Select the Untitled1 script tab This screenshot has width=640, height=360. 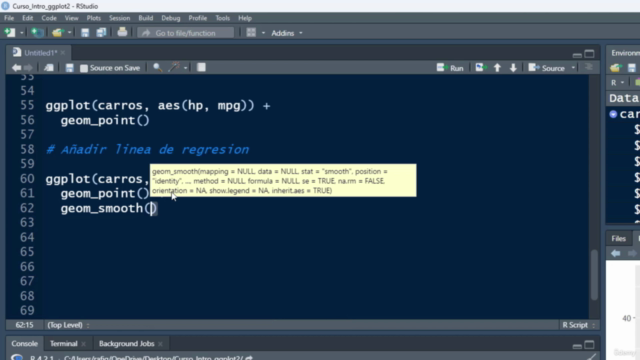pos(40,53)
